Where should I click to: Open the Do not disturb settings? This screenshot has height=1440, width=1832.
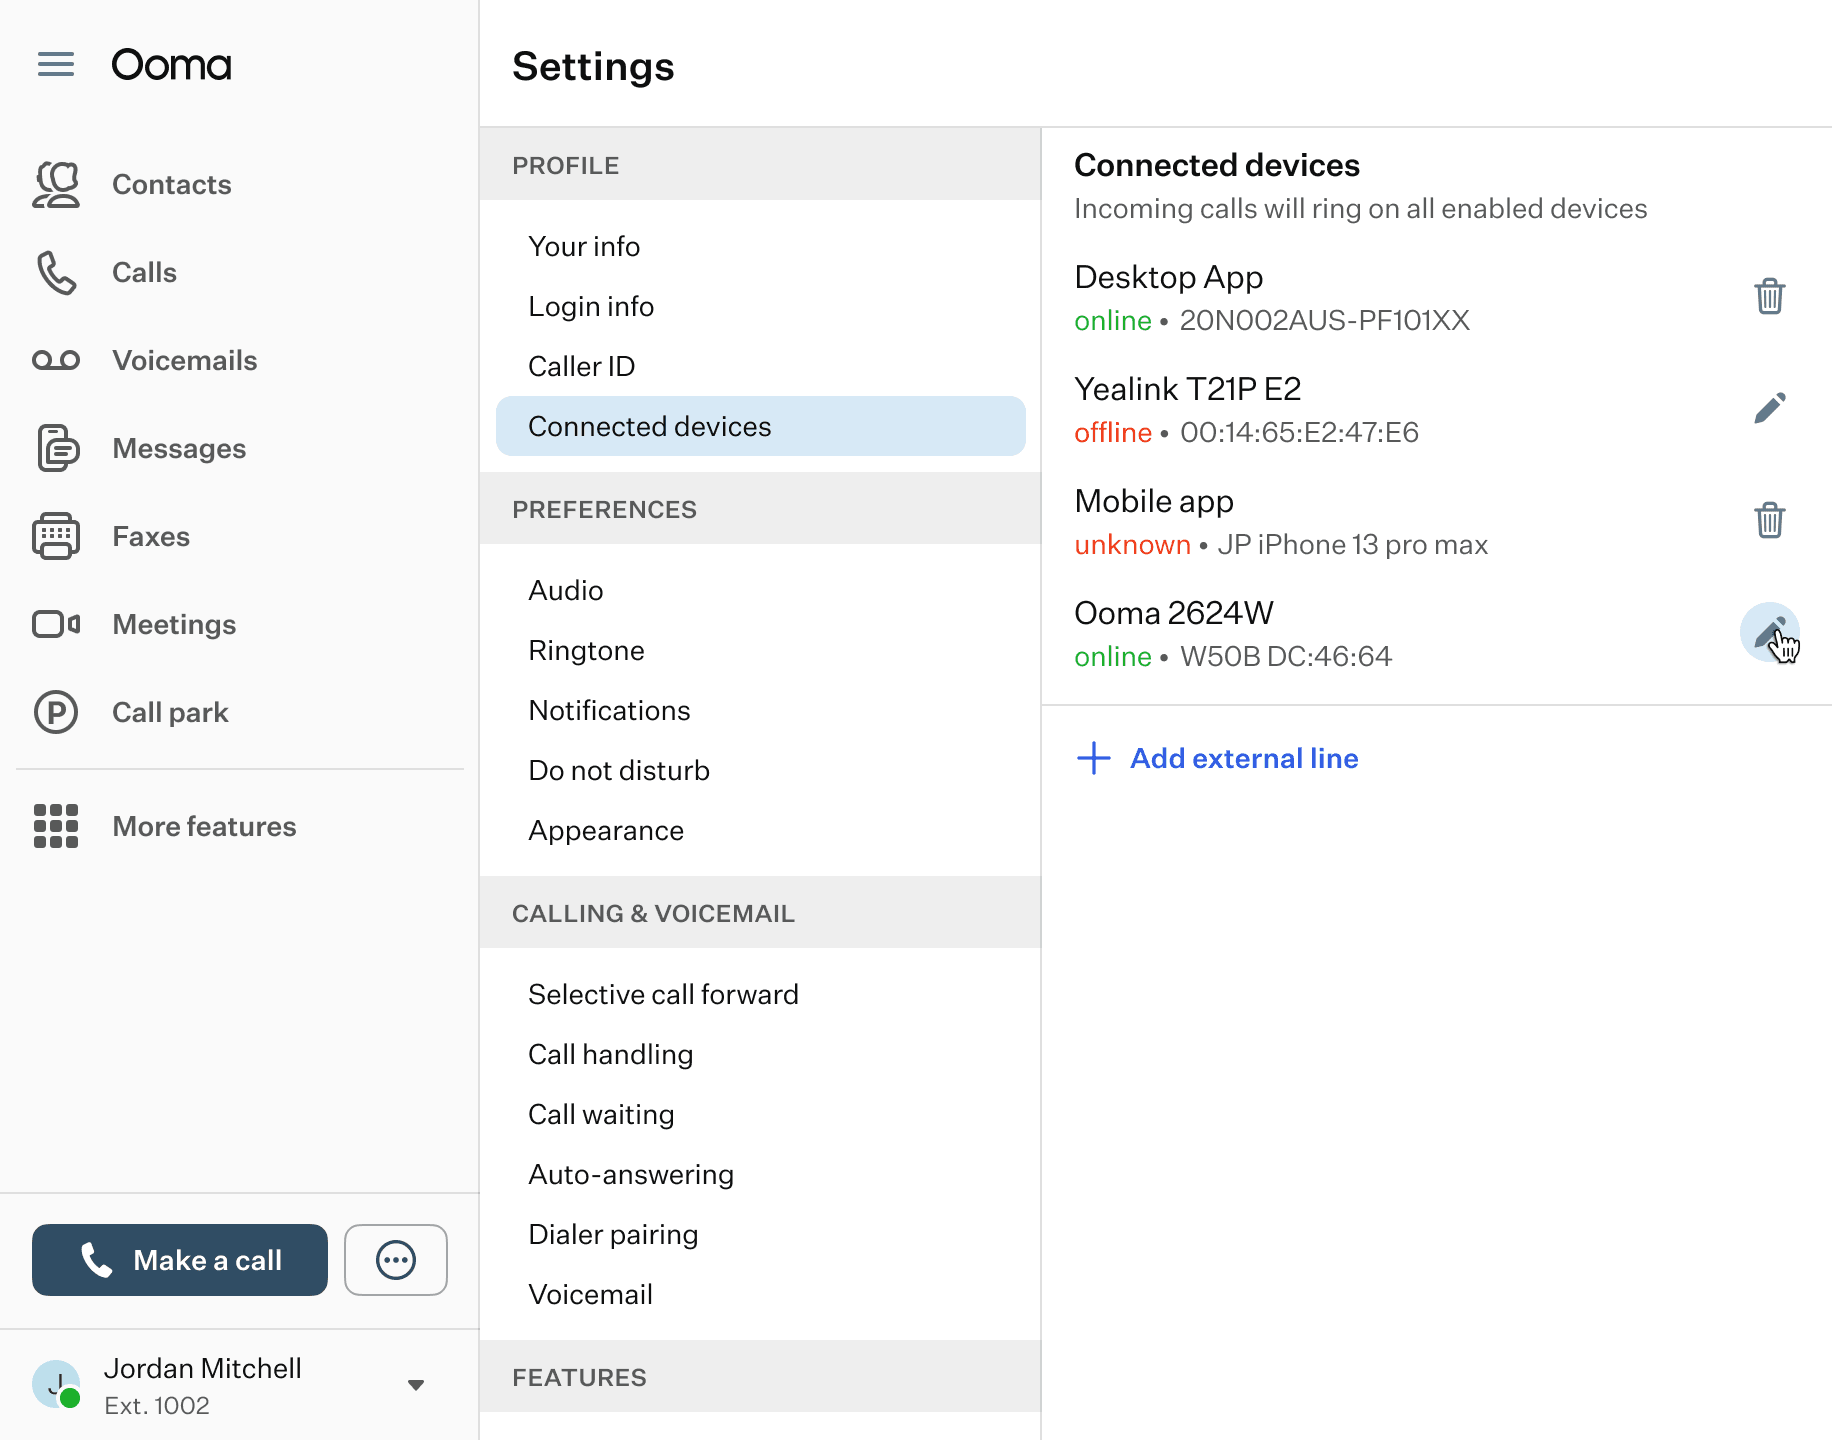619,770
